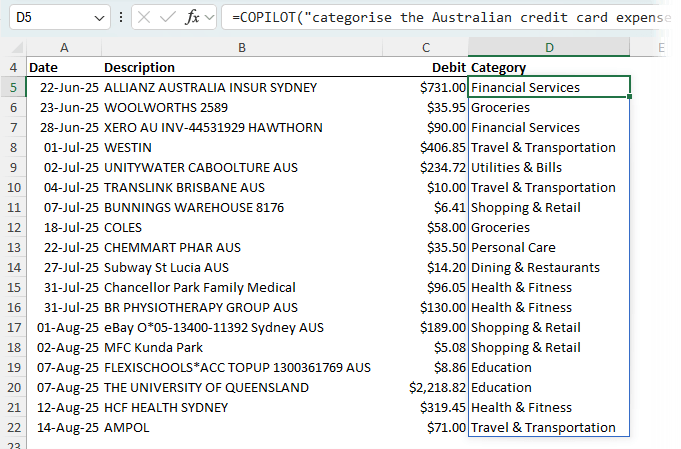Click Financial Services in row 5
Screen dimensions: 681x449
point(549,87)
